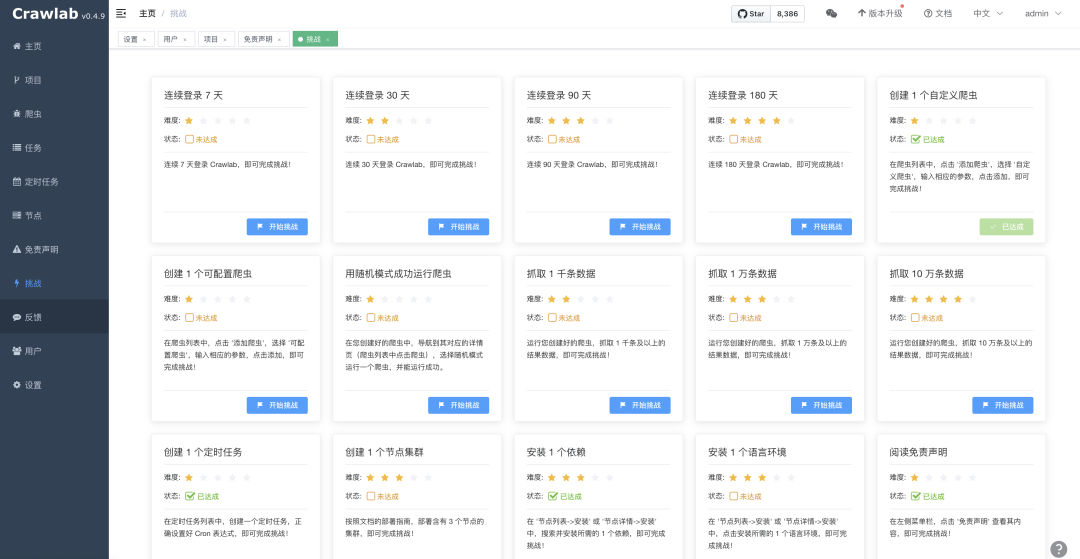
Task: Close the active 挑战 tab with its x
Action: point(327,40)
